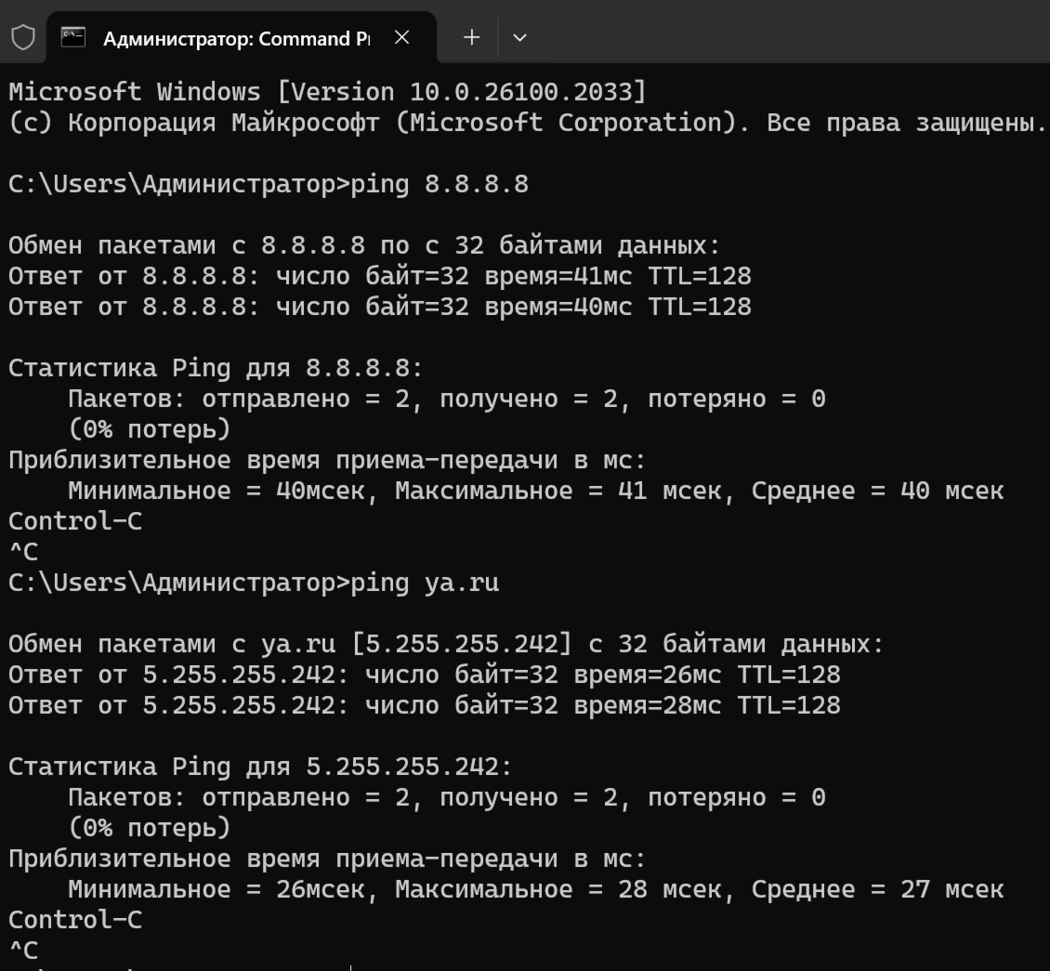
Task: Click the "время=26мс" reply value
Action: tap(647, 675)
